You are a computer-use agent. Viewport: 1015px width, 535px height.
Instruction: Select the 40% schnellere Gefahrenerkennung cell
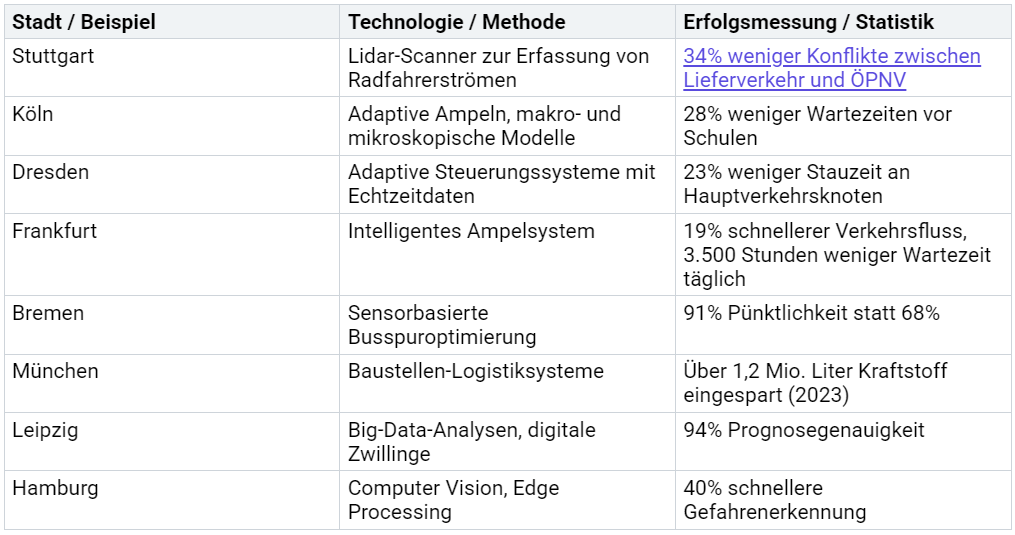[775, 500]
